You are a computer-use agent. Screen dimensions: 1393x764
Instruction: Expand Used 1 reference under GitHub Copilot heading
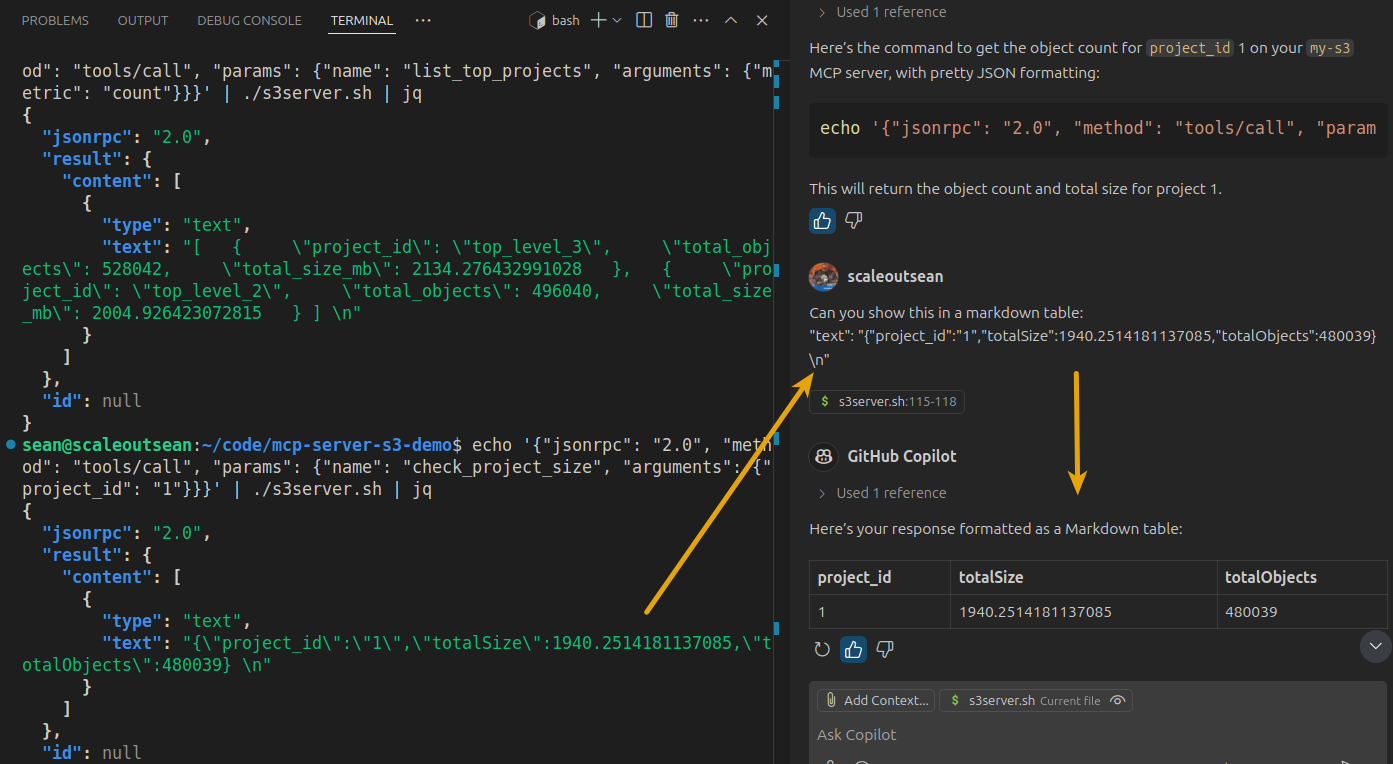click(882, 493)
